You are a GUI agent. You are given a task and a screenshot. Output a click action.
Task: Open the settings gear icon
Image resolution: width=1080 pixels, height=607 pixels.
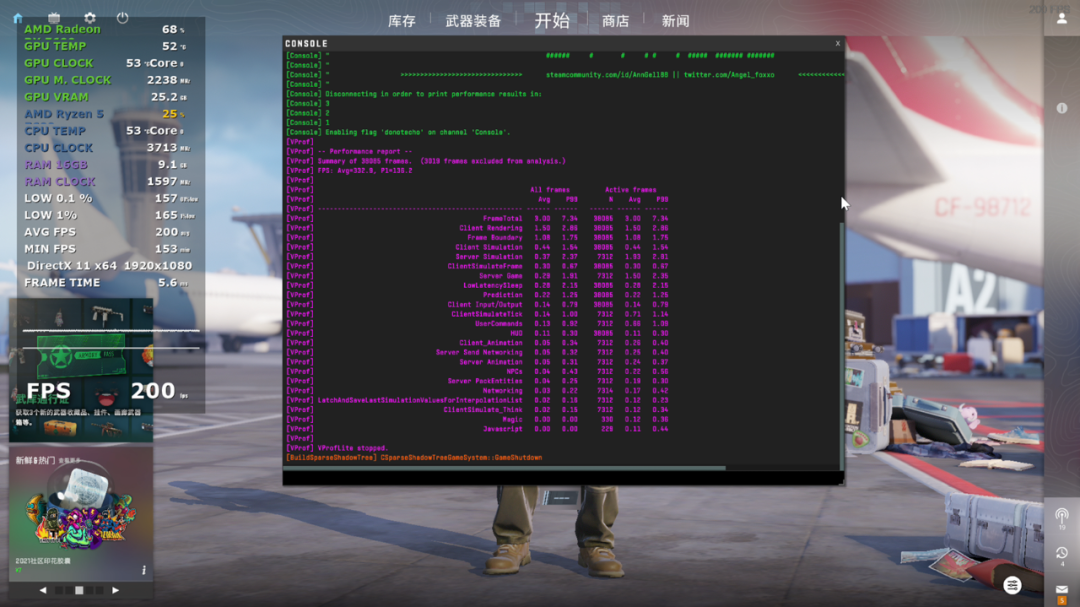90,18
